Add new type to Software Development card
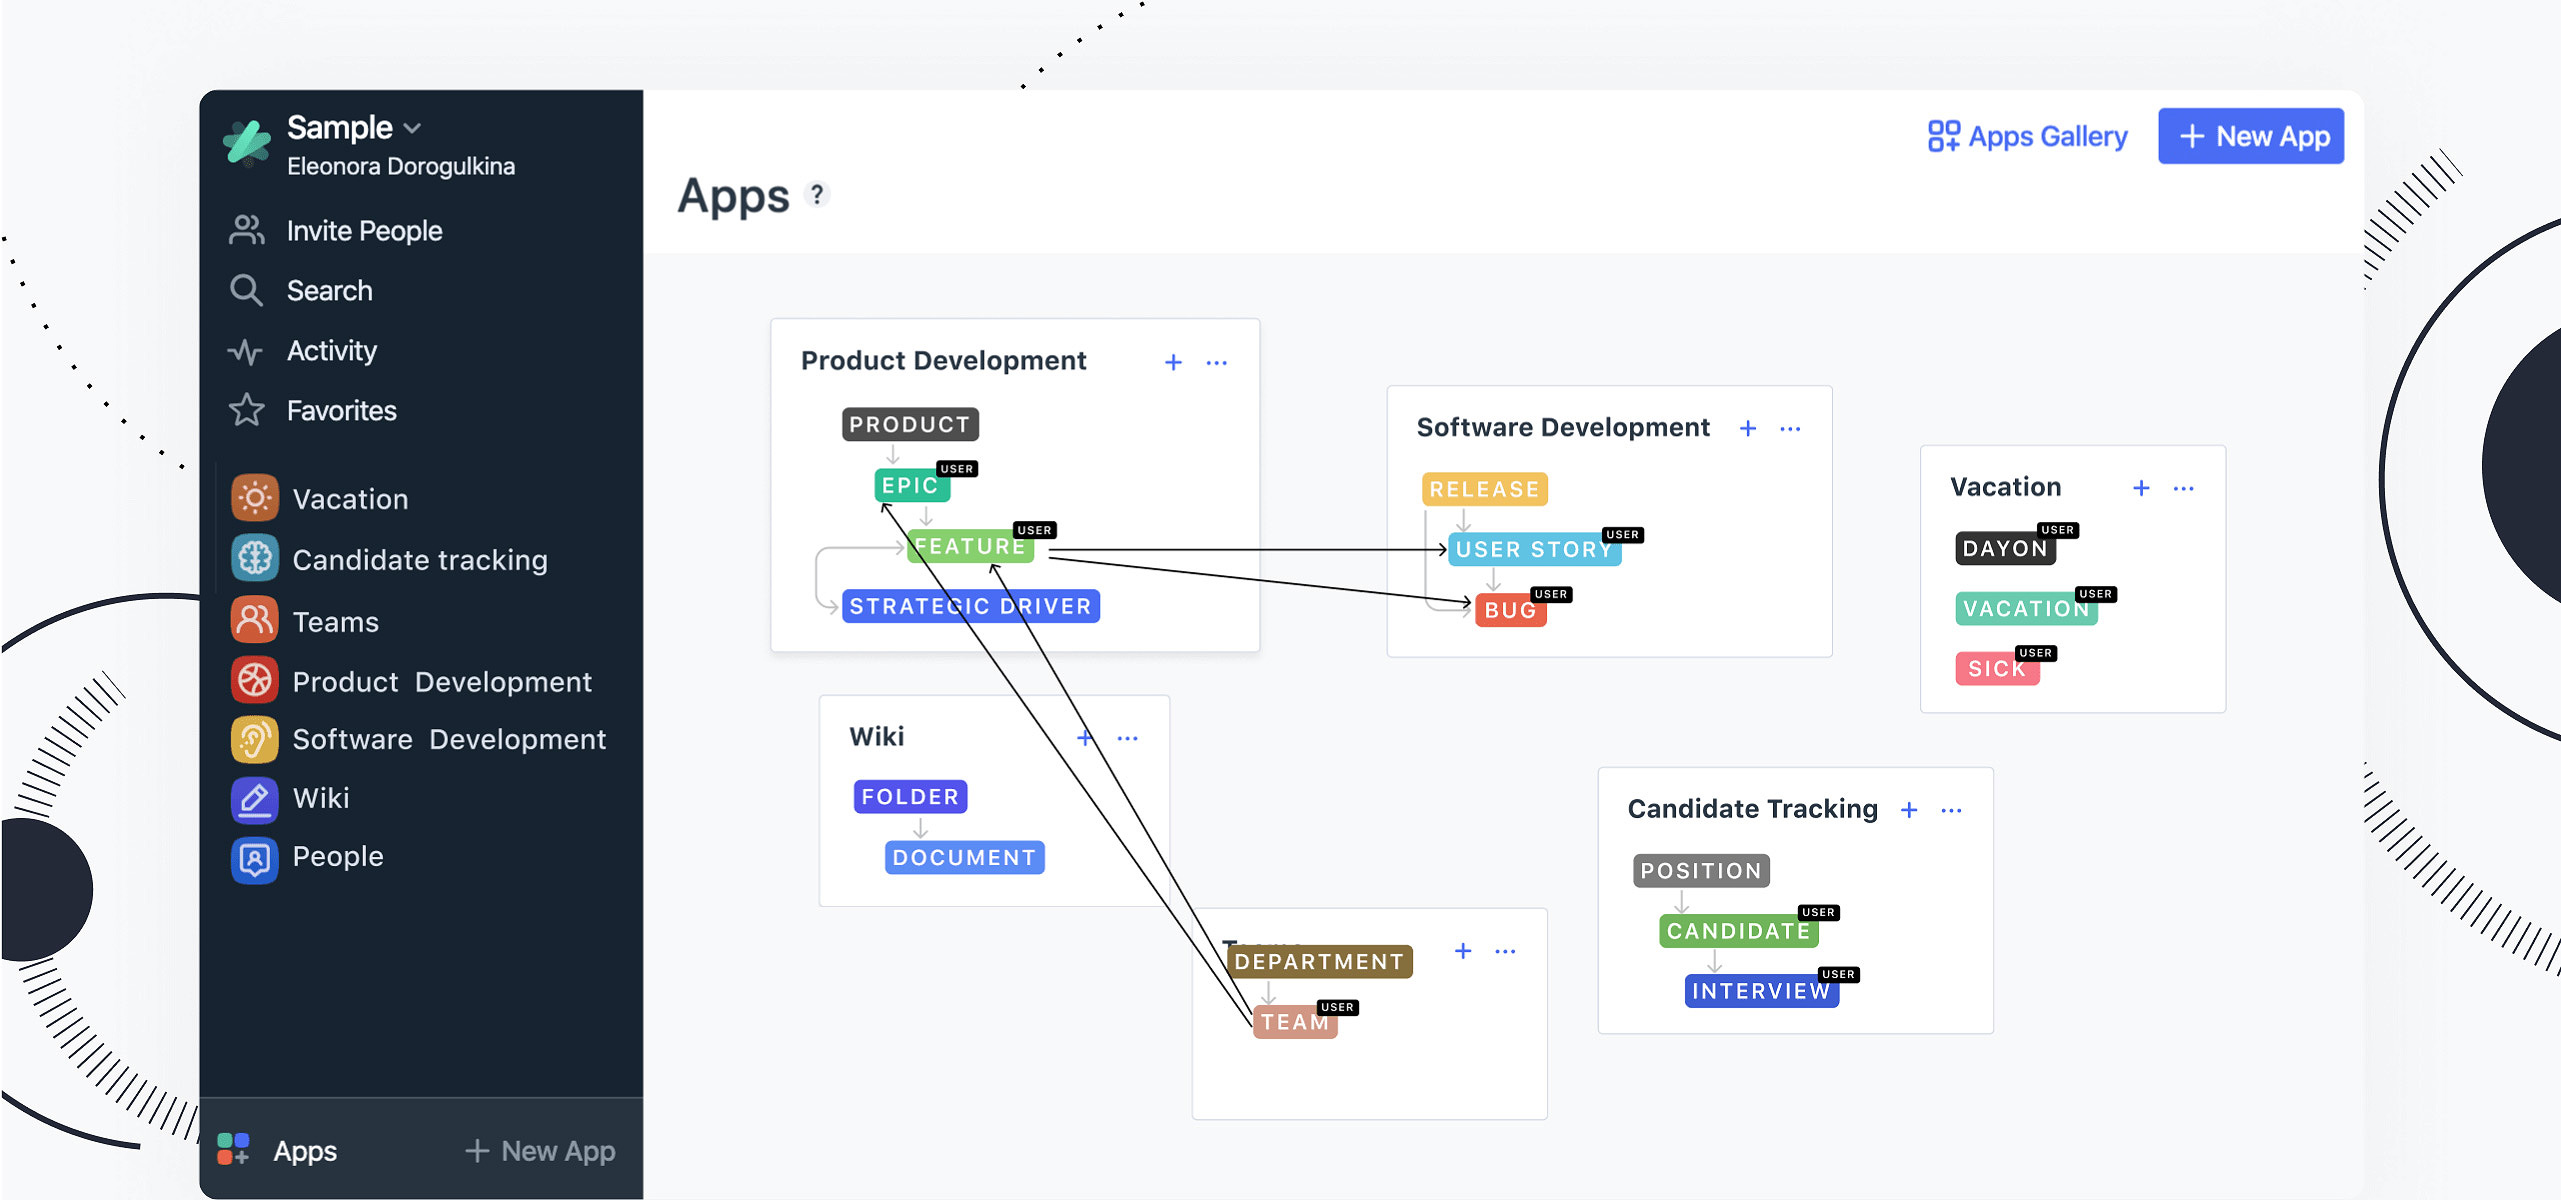Screen dimensions: 2561x1200 (1747, 428)
